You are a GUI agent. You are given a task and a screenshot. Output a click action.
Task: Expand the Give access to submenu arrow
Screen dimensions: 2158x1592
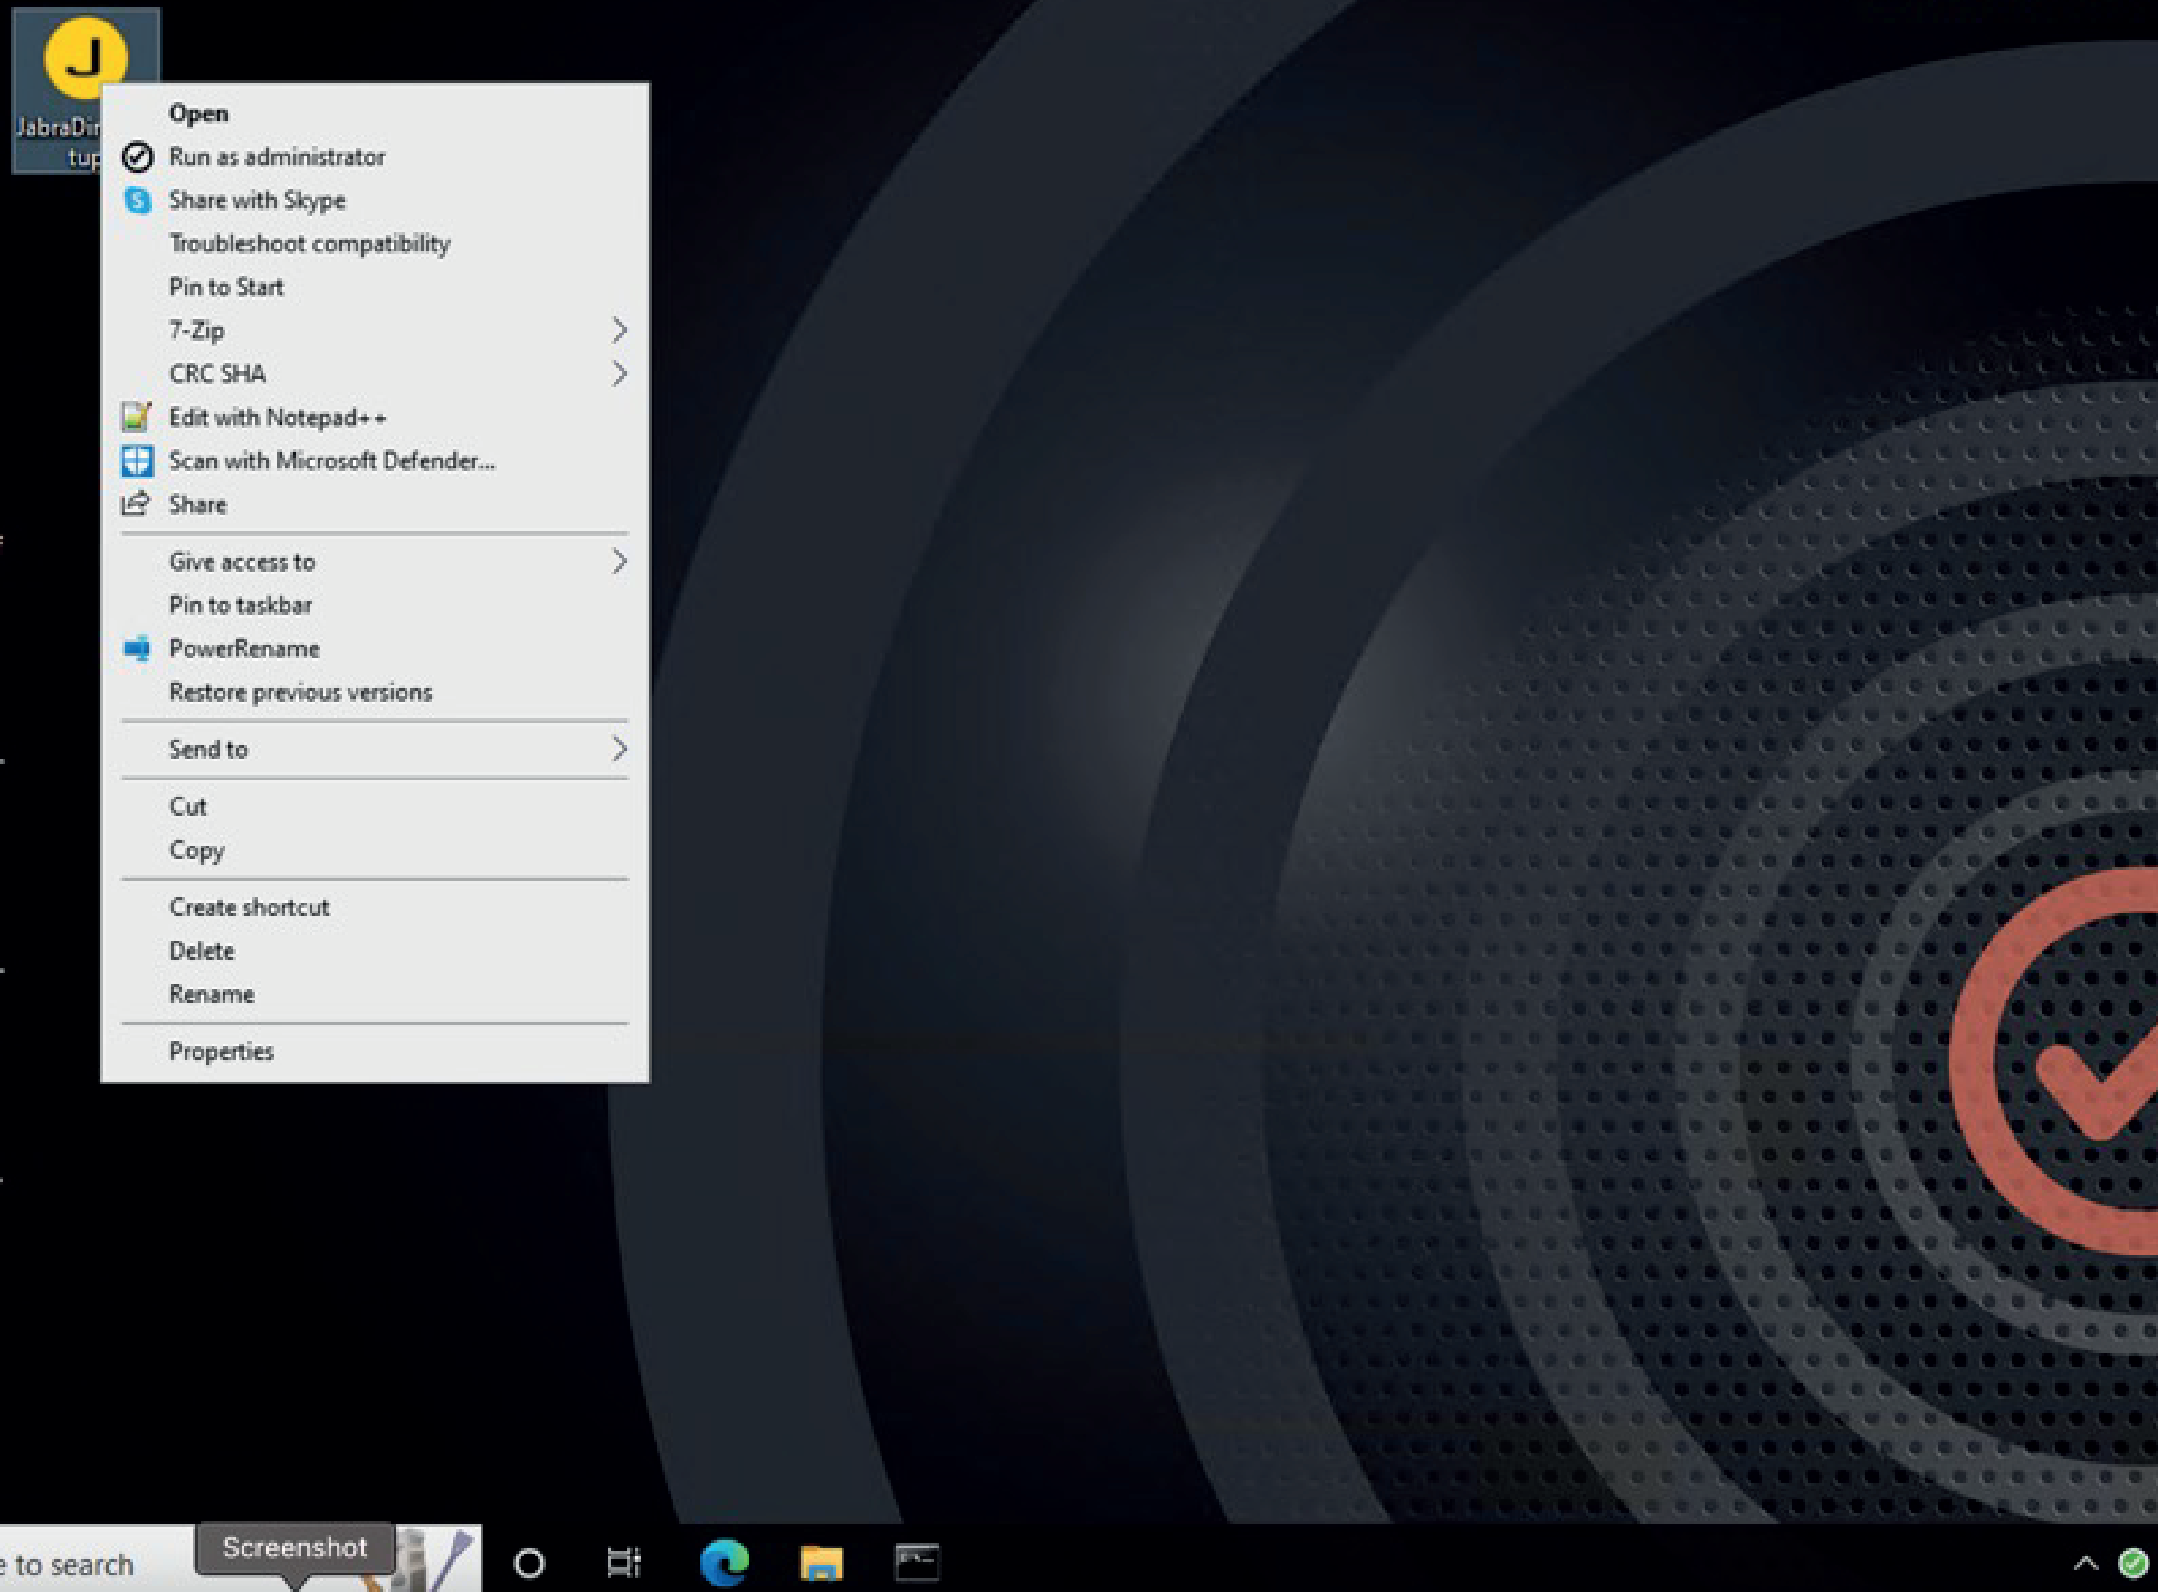click(x=619, y=562)
